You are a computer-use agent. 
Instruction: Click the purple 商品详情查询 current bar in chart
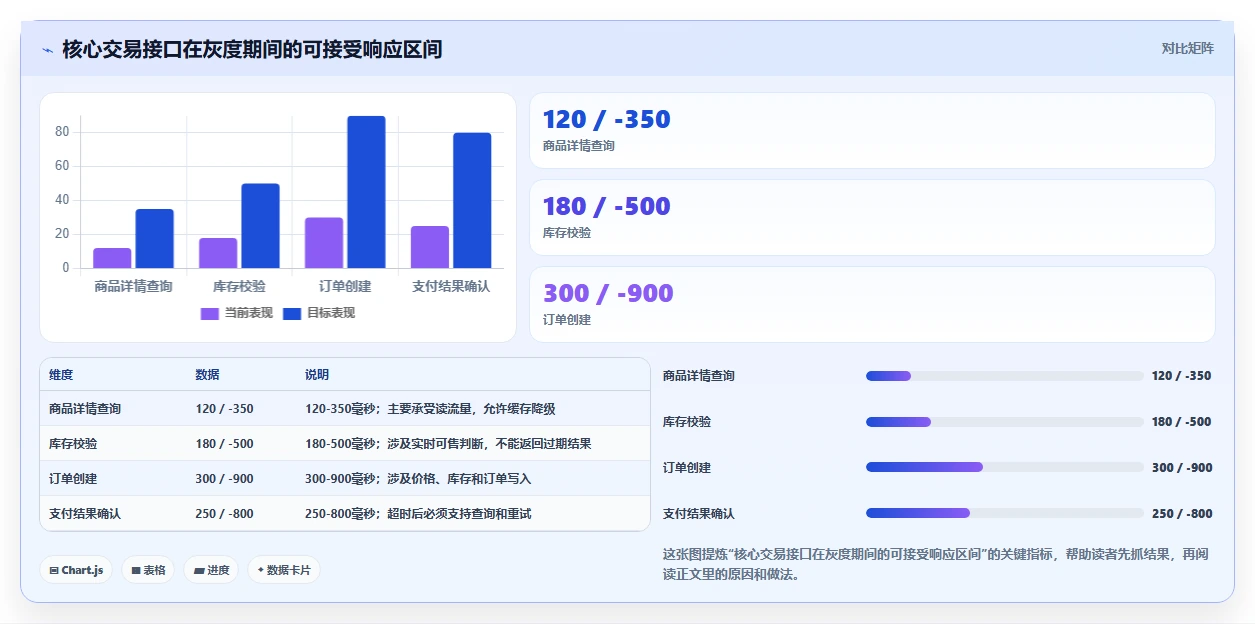click(112, 258)
